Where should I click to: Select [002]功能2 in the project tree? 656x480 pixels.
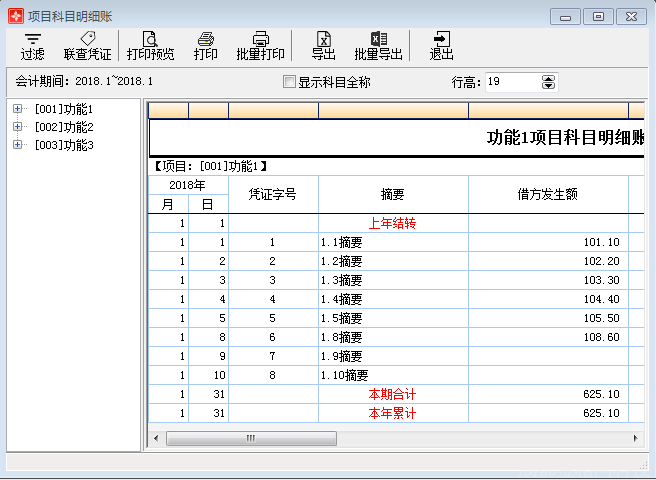(x=64, y=127)
